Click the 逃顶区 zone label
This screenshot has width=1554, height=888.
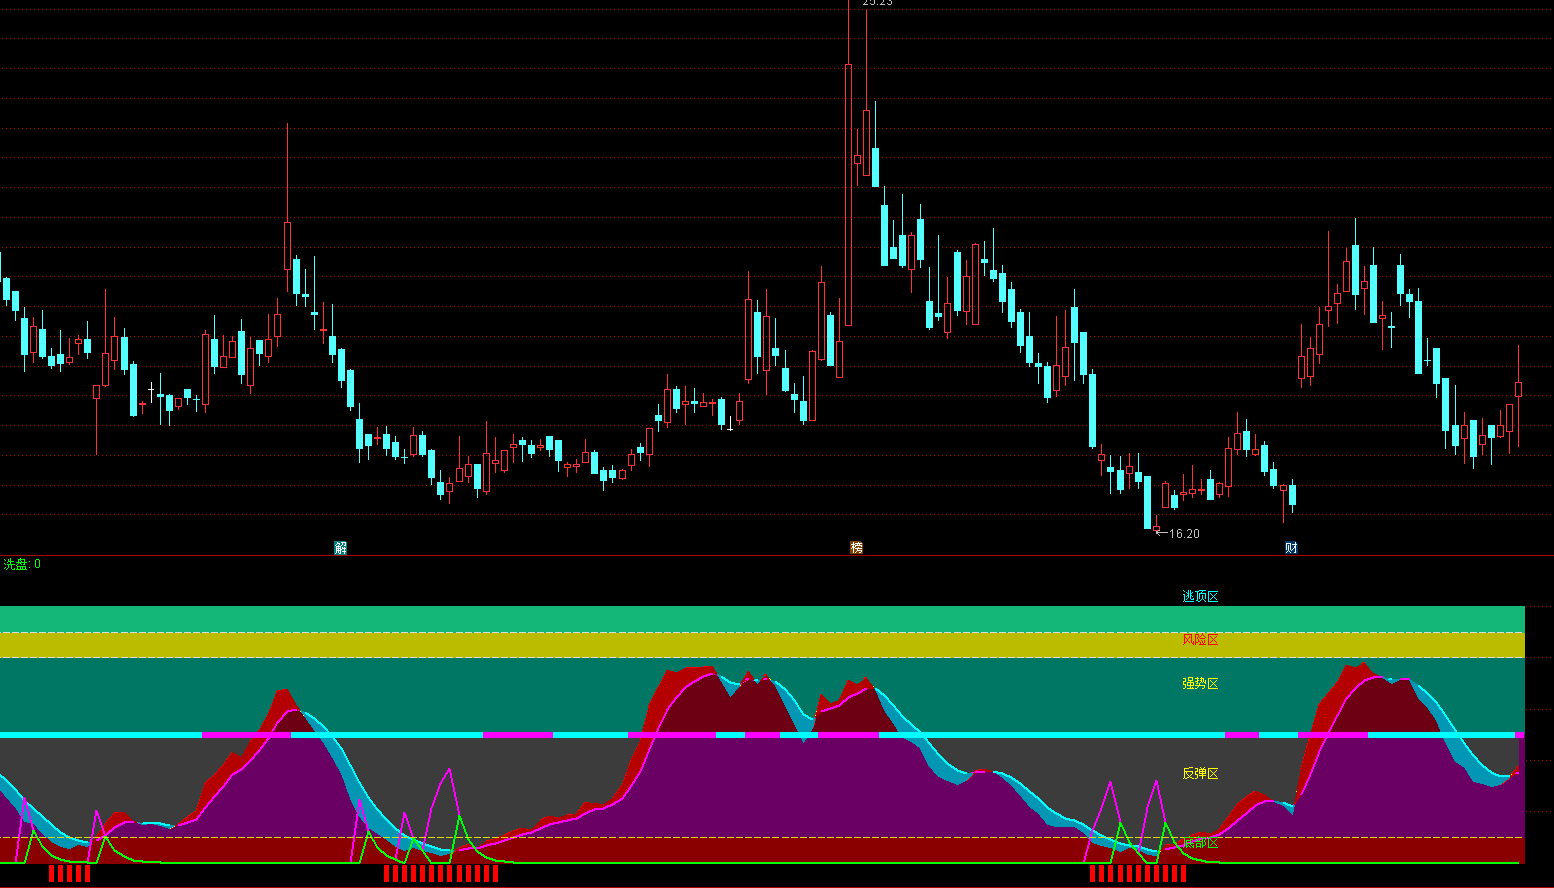pyautogui.click(x=1200, y=596)
